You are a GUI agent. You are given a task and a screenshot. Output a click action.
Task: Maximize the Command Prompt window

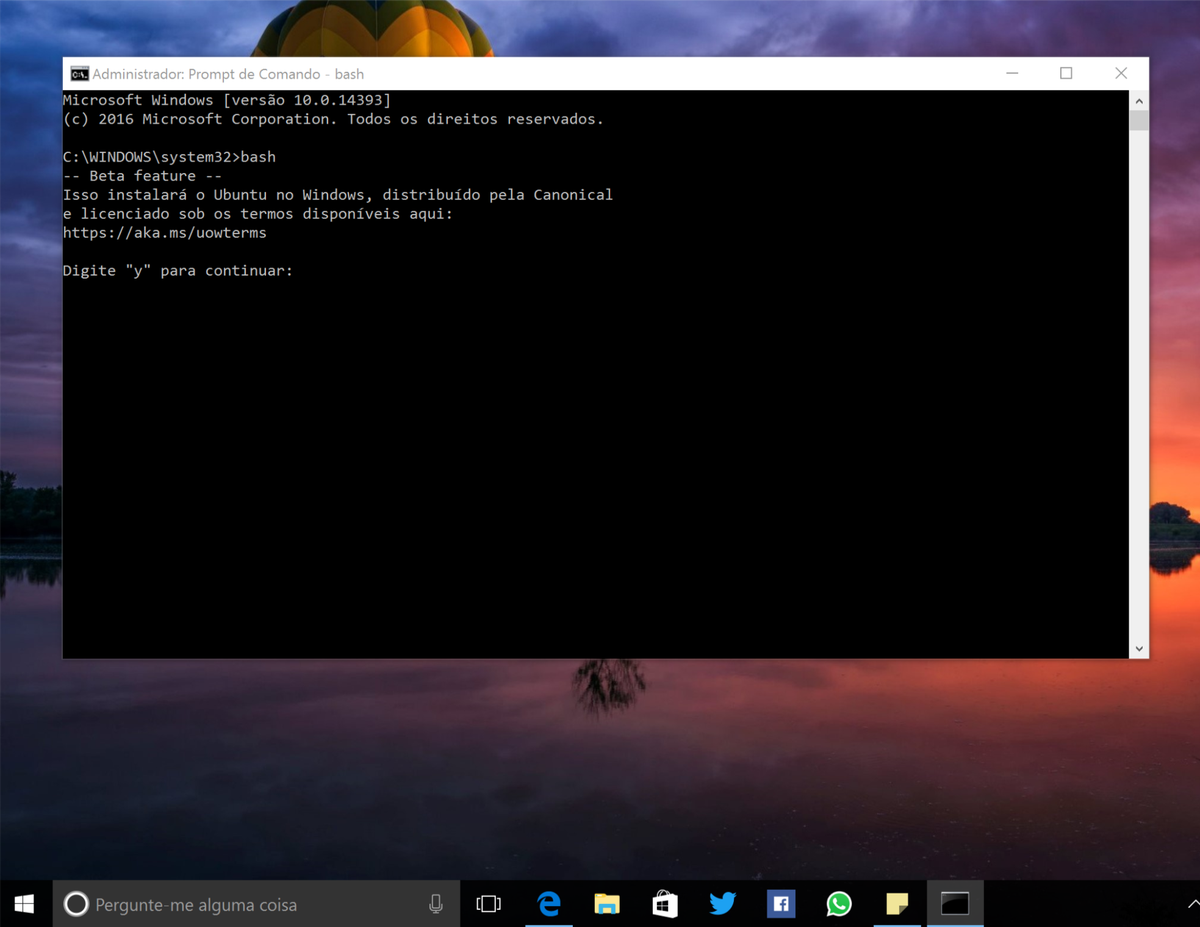1066,74
